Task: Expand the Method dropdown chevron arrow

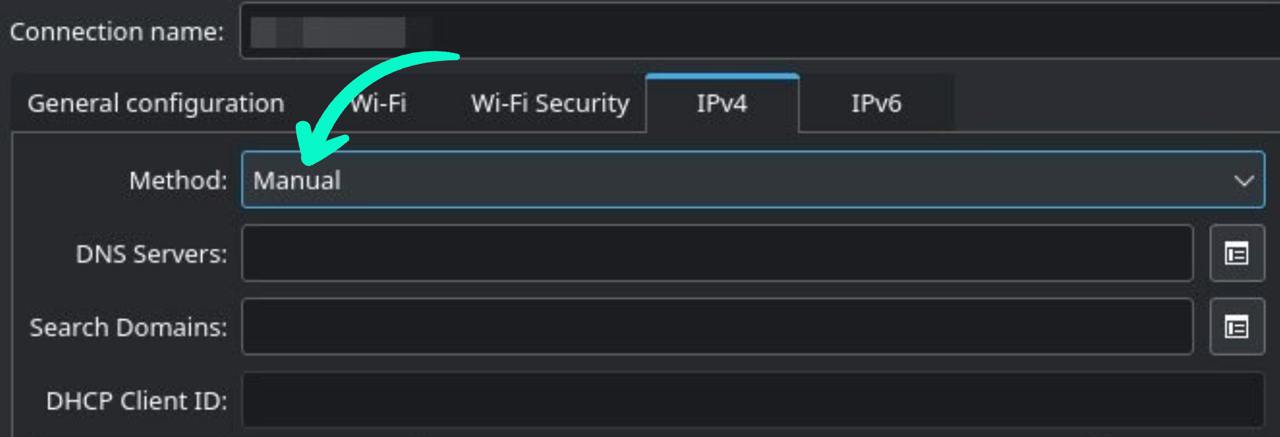Action: tap(1244, 181)
